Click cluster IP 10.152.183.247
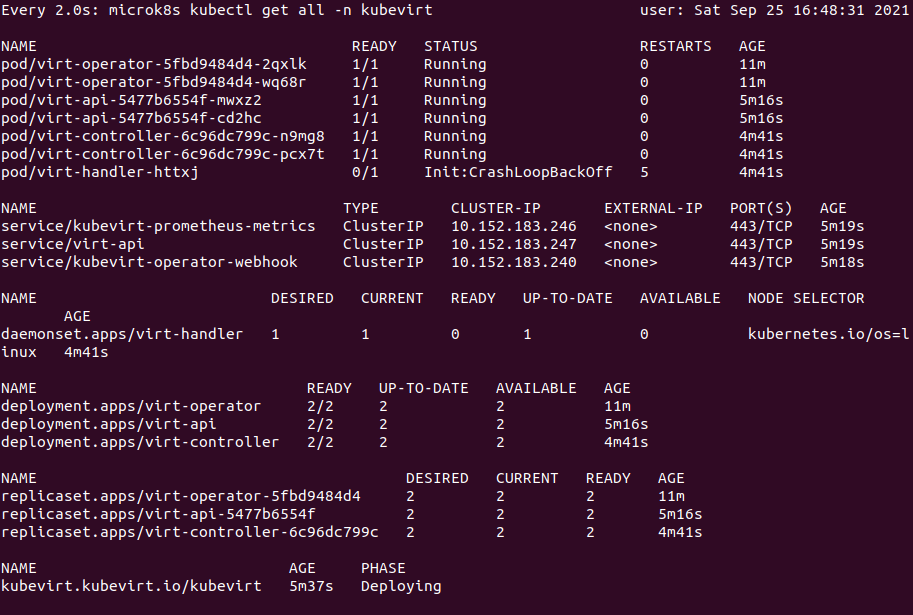Screen dimensions: 913x615 (x=514, y=245)
